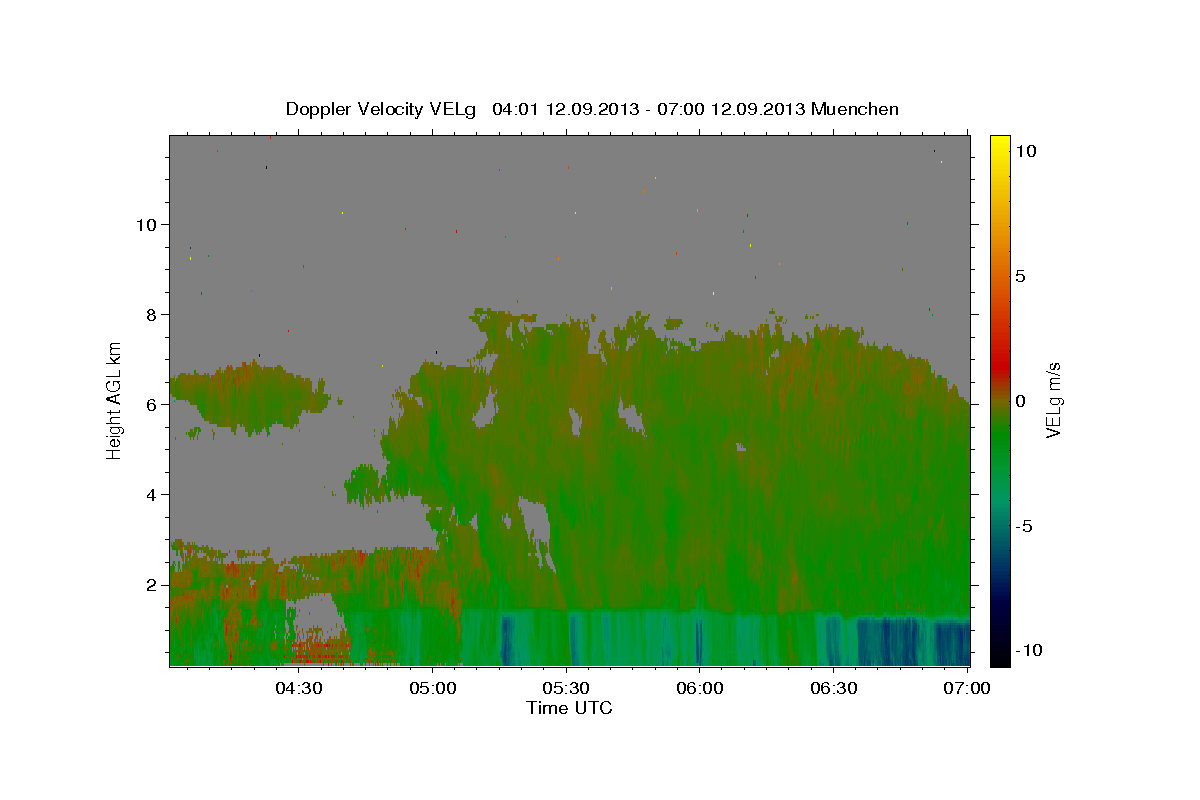Viewport: 1200px width, 800px height.
Task: Click the 06:30 time tick label
Action: click(834, 688)
